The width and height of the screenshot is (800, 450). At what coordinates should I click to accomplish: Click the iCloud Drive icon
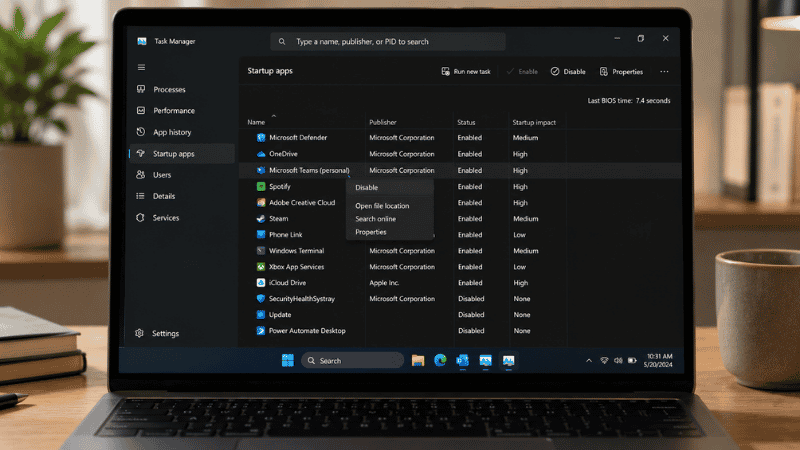[x=261, y=282]
